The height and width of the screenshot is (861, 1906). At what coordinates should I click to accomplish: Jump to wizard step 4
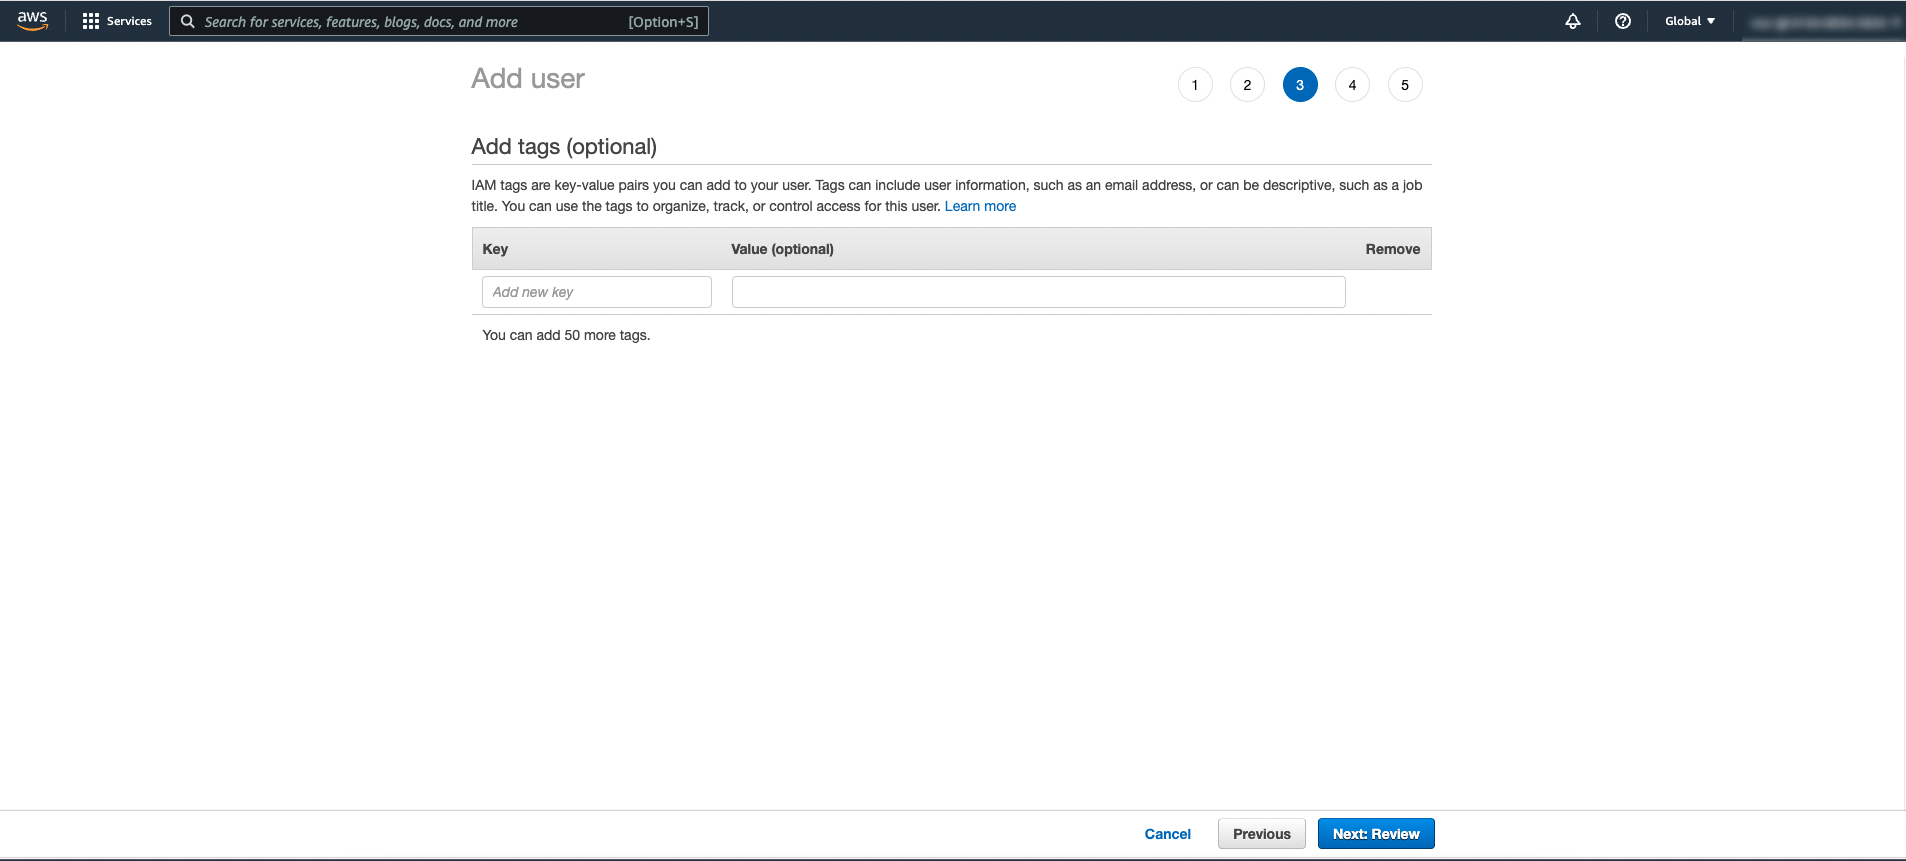pyautogui.click(x=1352, y=85)
